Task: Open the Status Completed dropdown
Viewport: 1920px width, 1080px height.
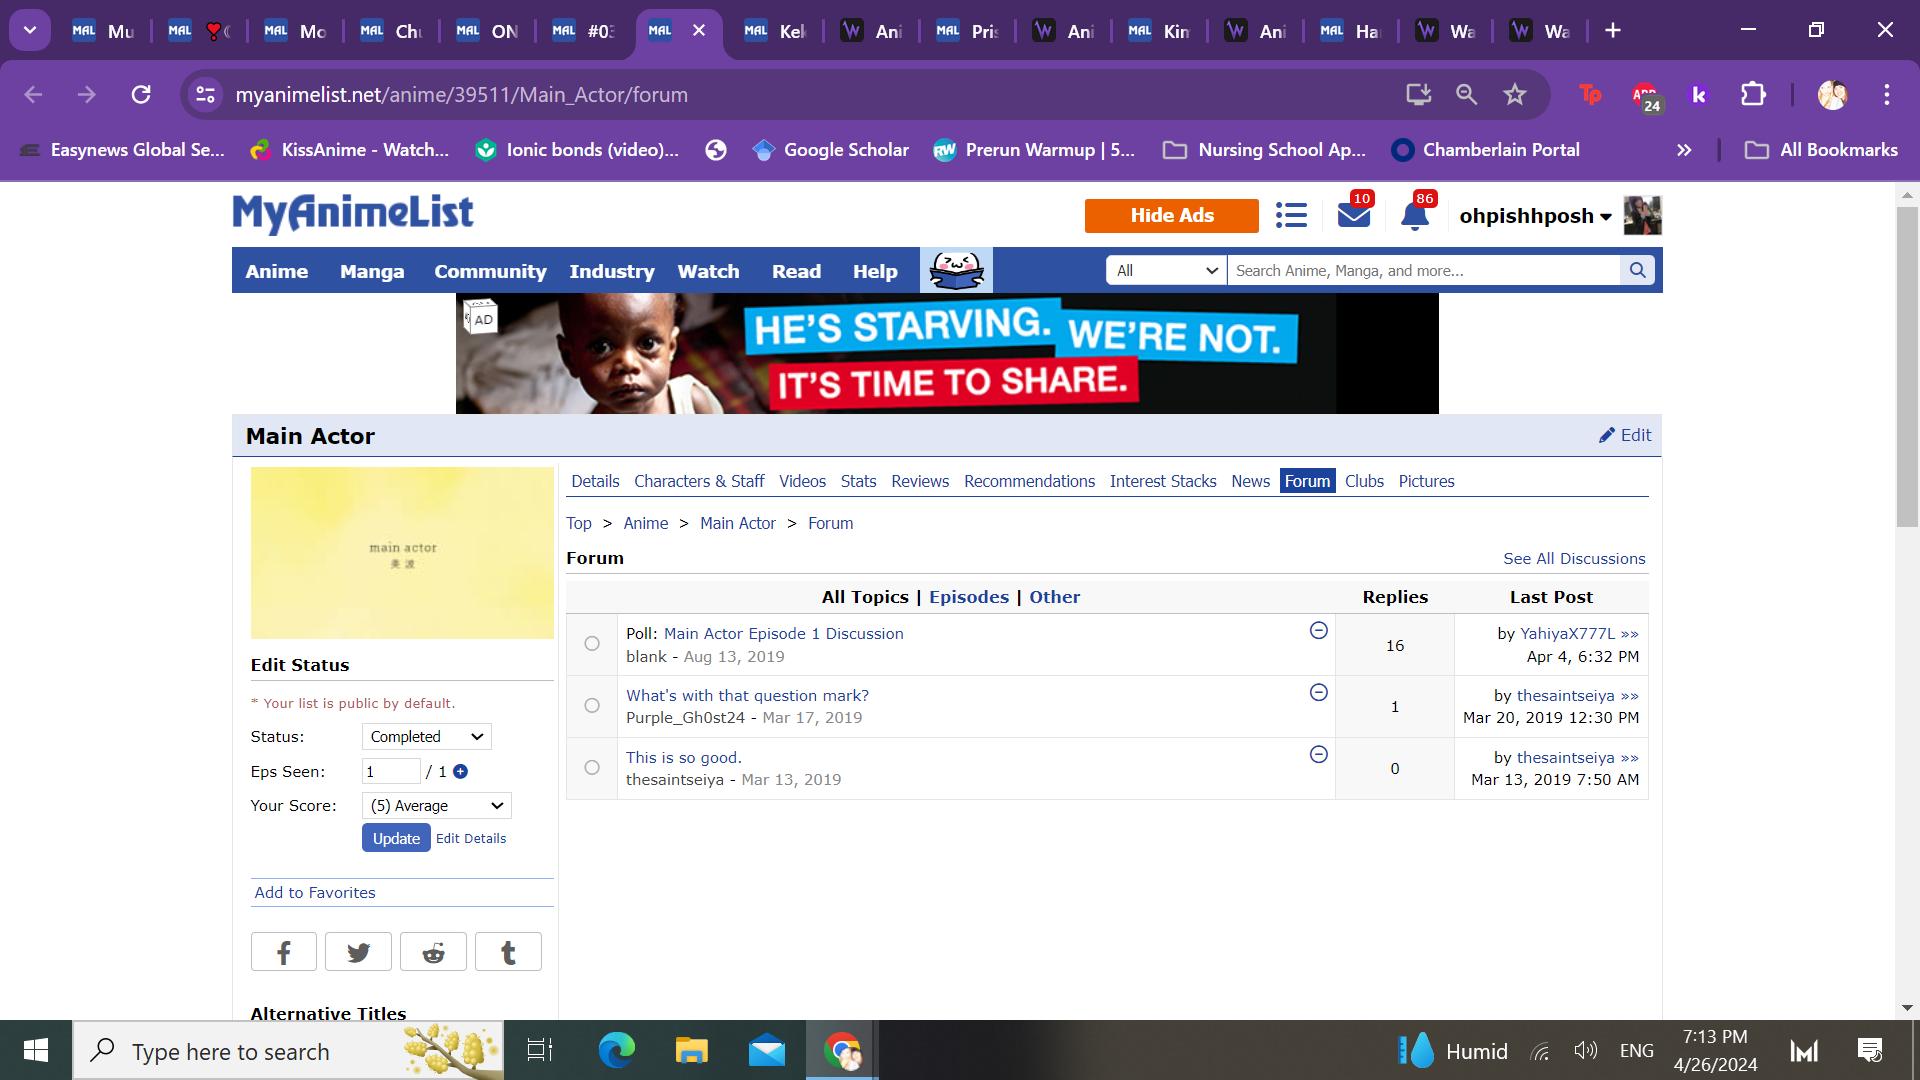Action: pyautogui.click(x=426, y=737)
